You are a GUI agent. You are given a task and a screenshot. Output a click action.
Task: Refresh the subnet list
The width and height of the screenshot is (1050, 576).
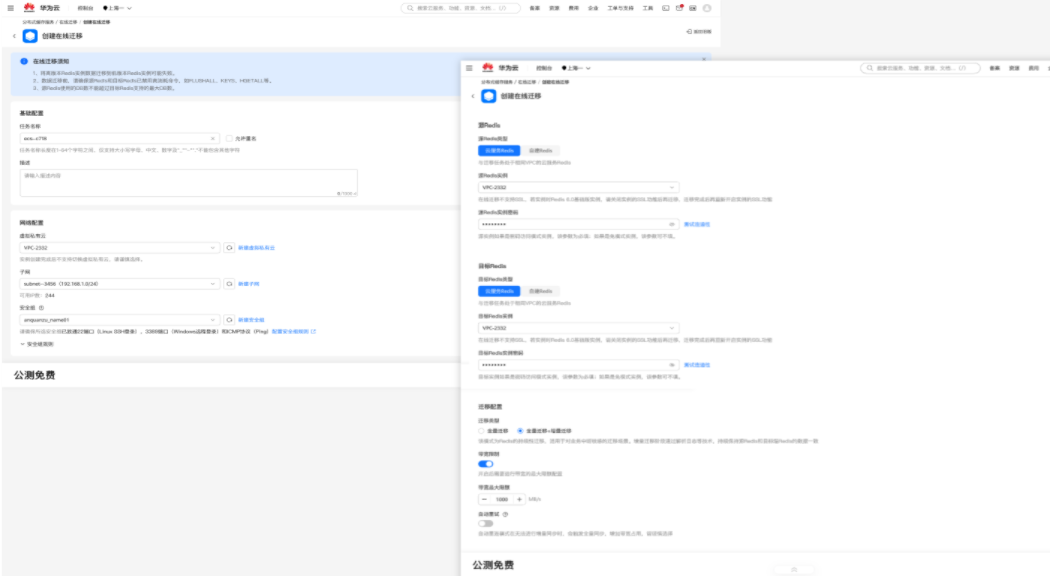(229, 284)
